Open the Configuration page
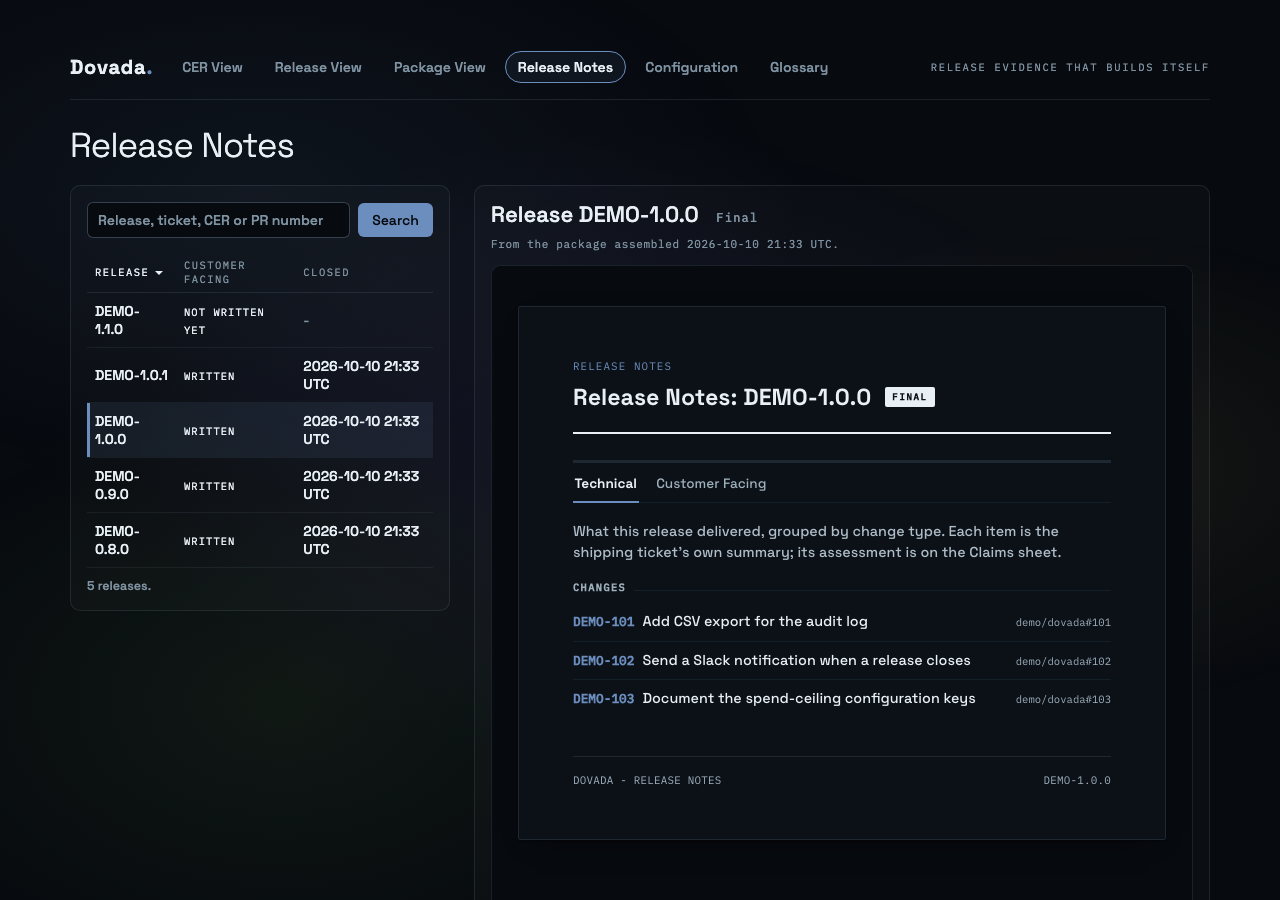 (x=691, y=67)
